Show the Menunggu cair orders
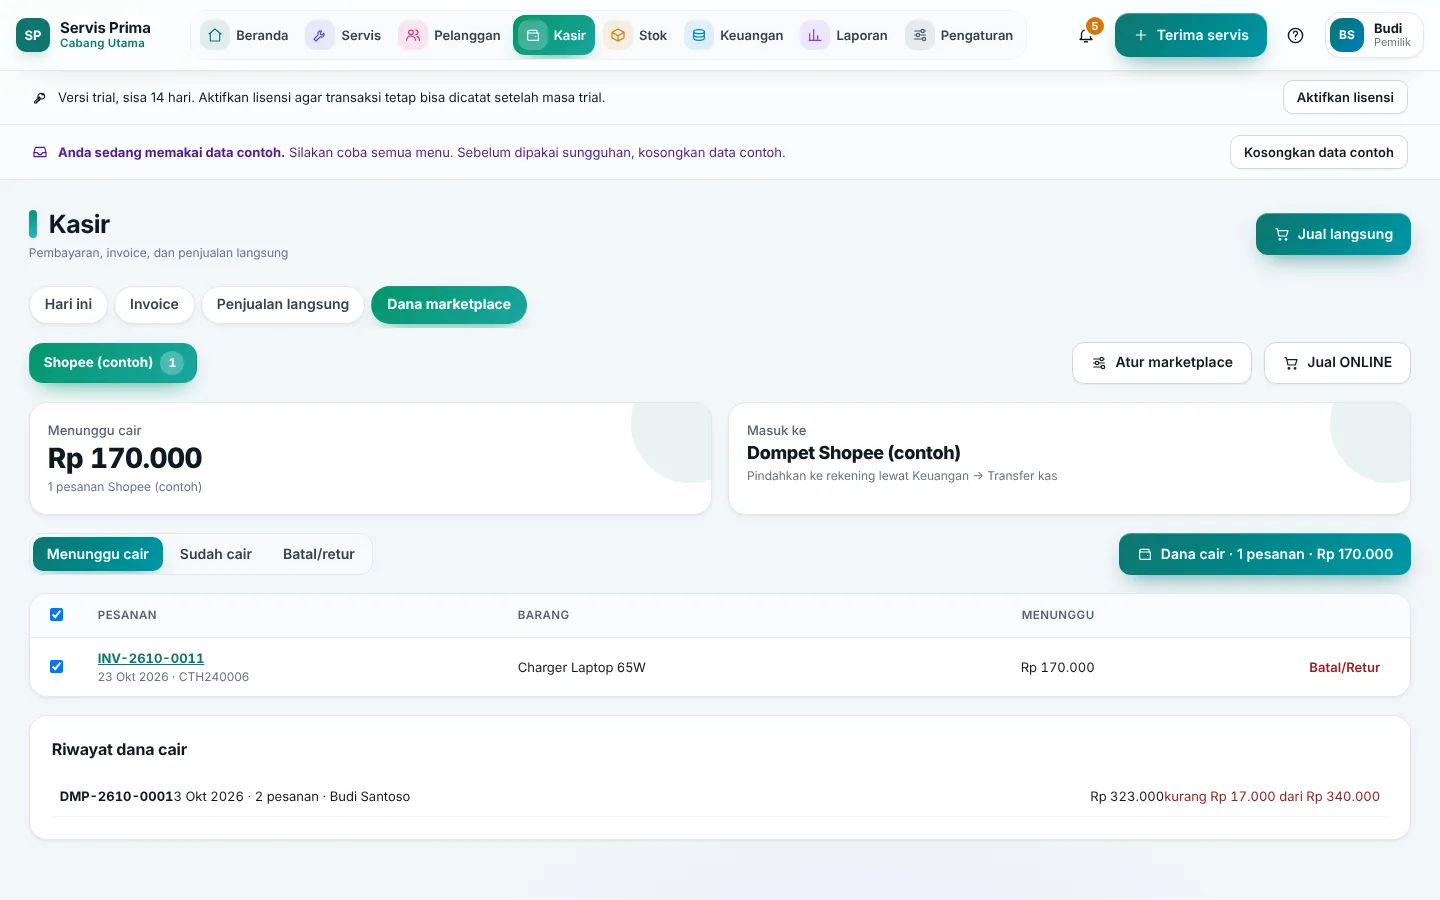The width and height of the screenshot is (1440, 900). coord(98,554)
